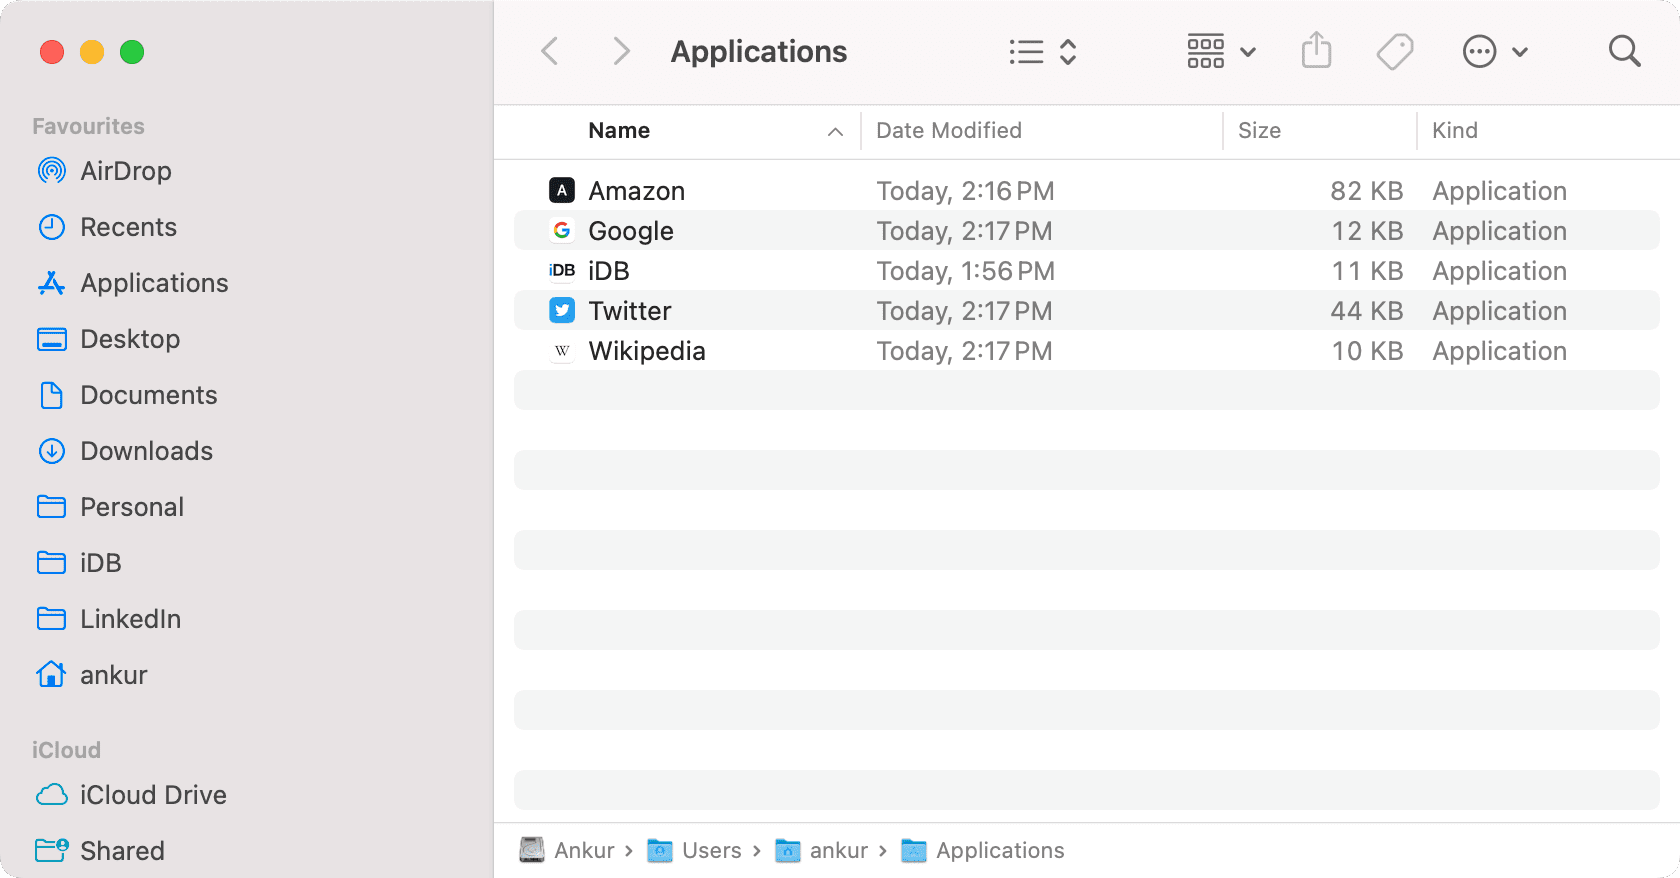Viewport: 1680px width, 878px height.
Task: Click the Google file name
Action: pyautogui.click(x=631, y=231)
